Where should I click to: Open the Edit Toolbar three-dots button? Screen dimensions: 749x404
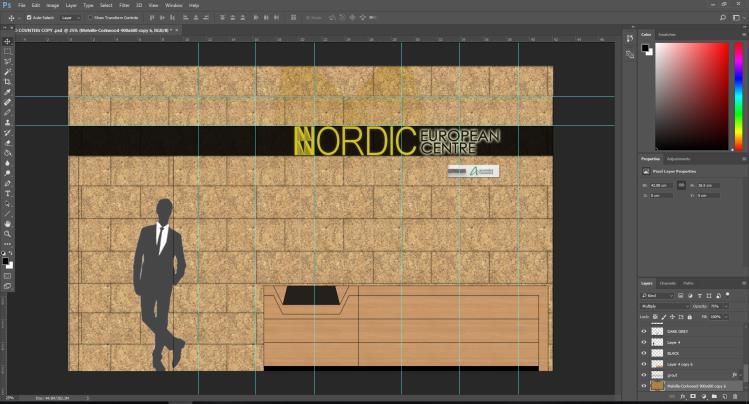(x=7, y=244)
